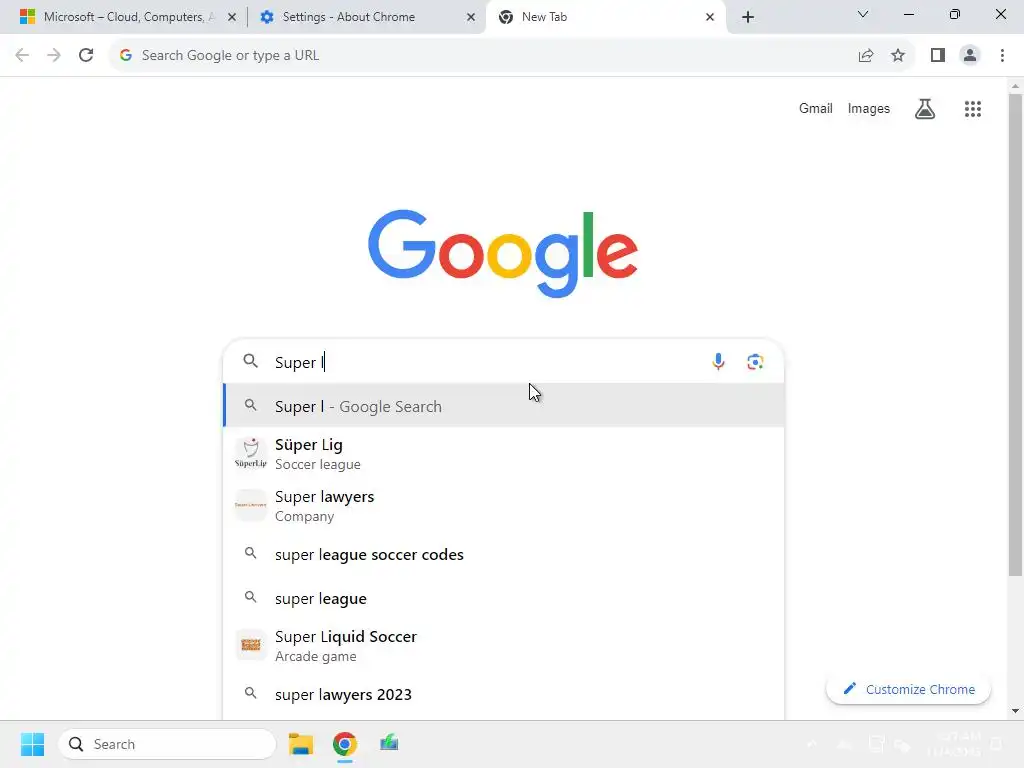This screenshot has height=768, width=1024.
Task: Click the forward navigation arrow
Action: point(54,56)
